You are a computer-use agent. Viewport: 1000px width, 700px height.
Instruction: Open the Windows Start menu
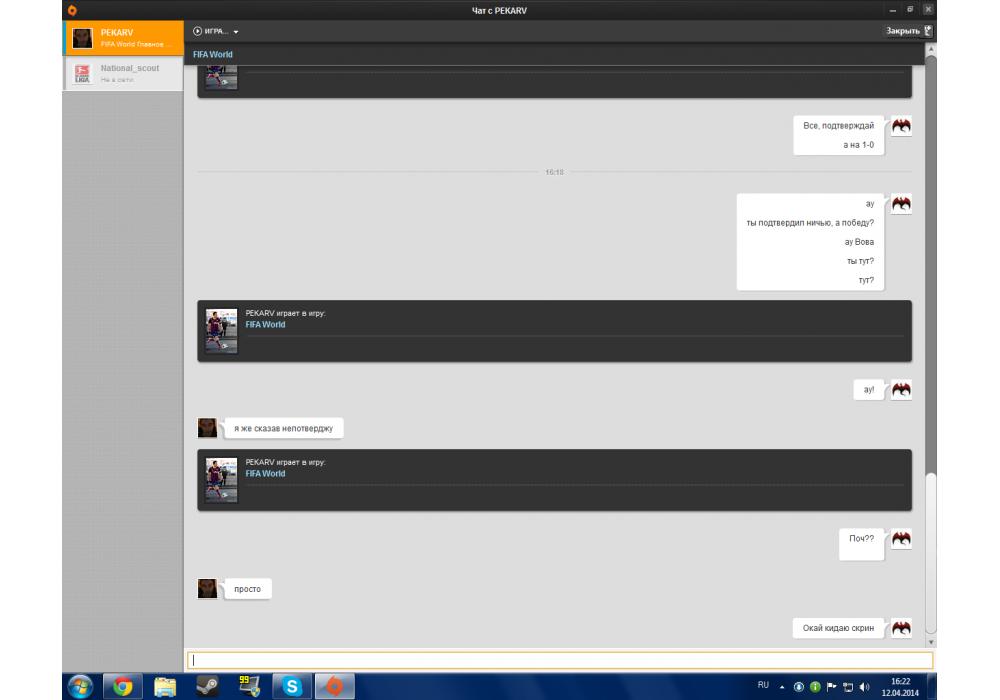click(x=80, y=686)
